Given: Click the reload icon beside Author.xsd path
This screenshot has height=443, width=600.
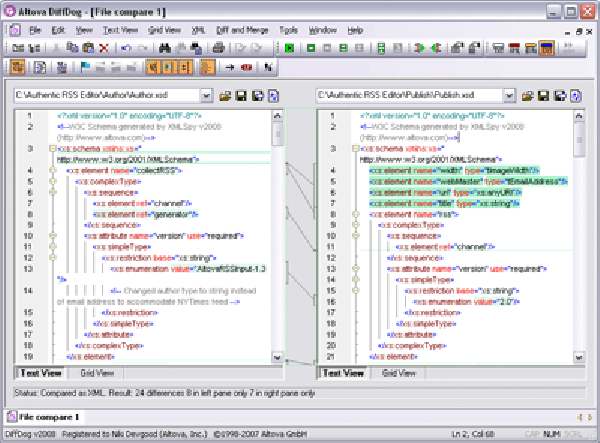Looking at the screenshot, I should click(274, 95).
